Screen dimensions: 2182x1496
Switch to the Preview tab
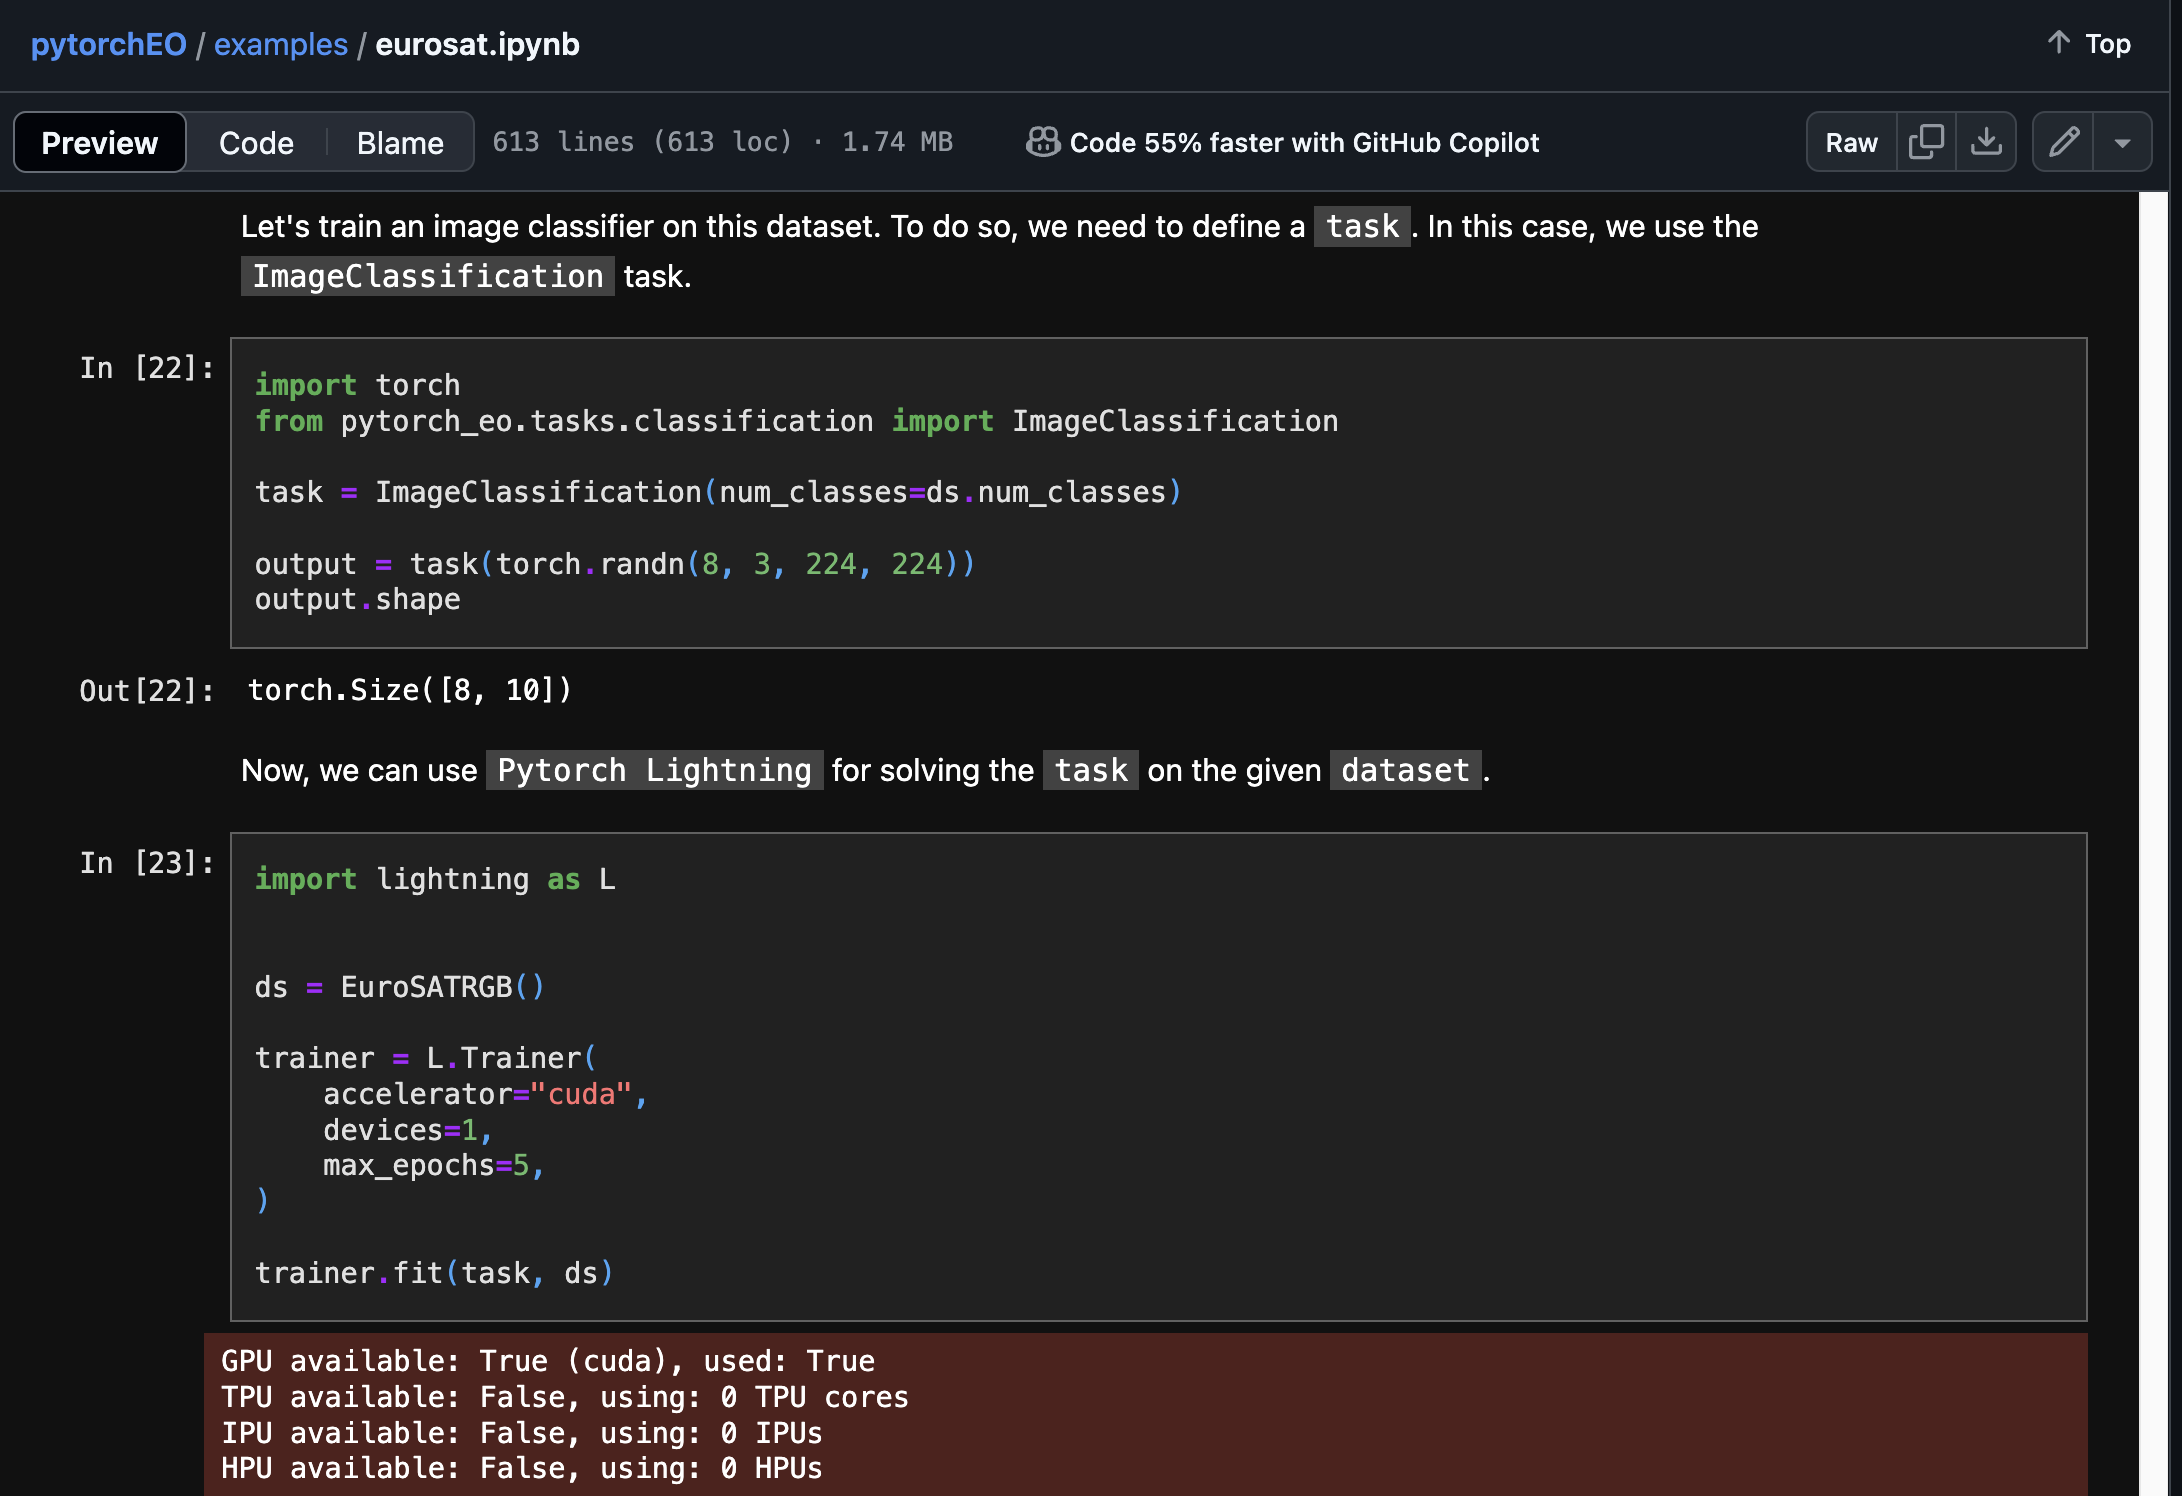coord(99,142)
